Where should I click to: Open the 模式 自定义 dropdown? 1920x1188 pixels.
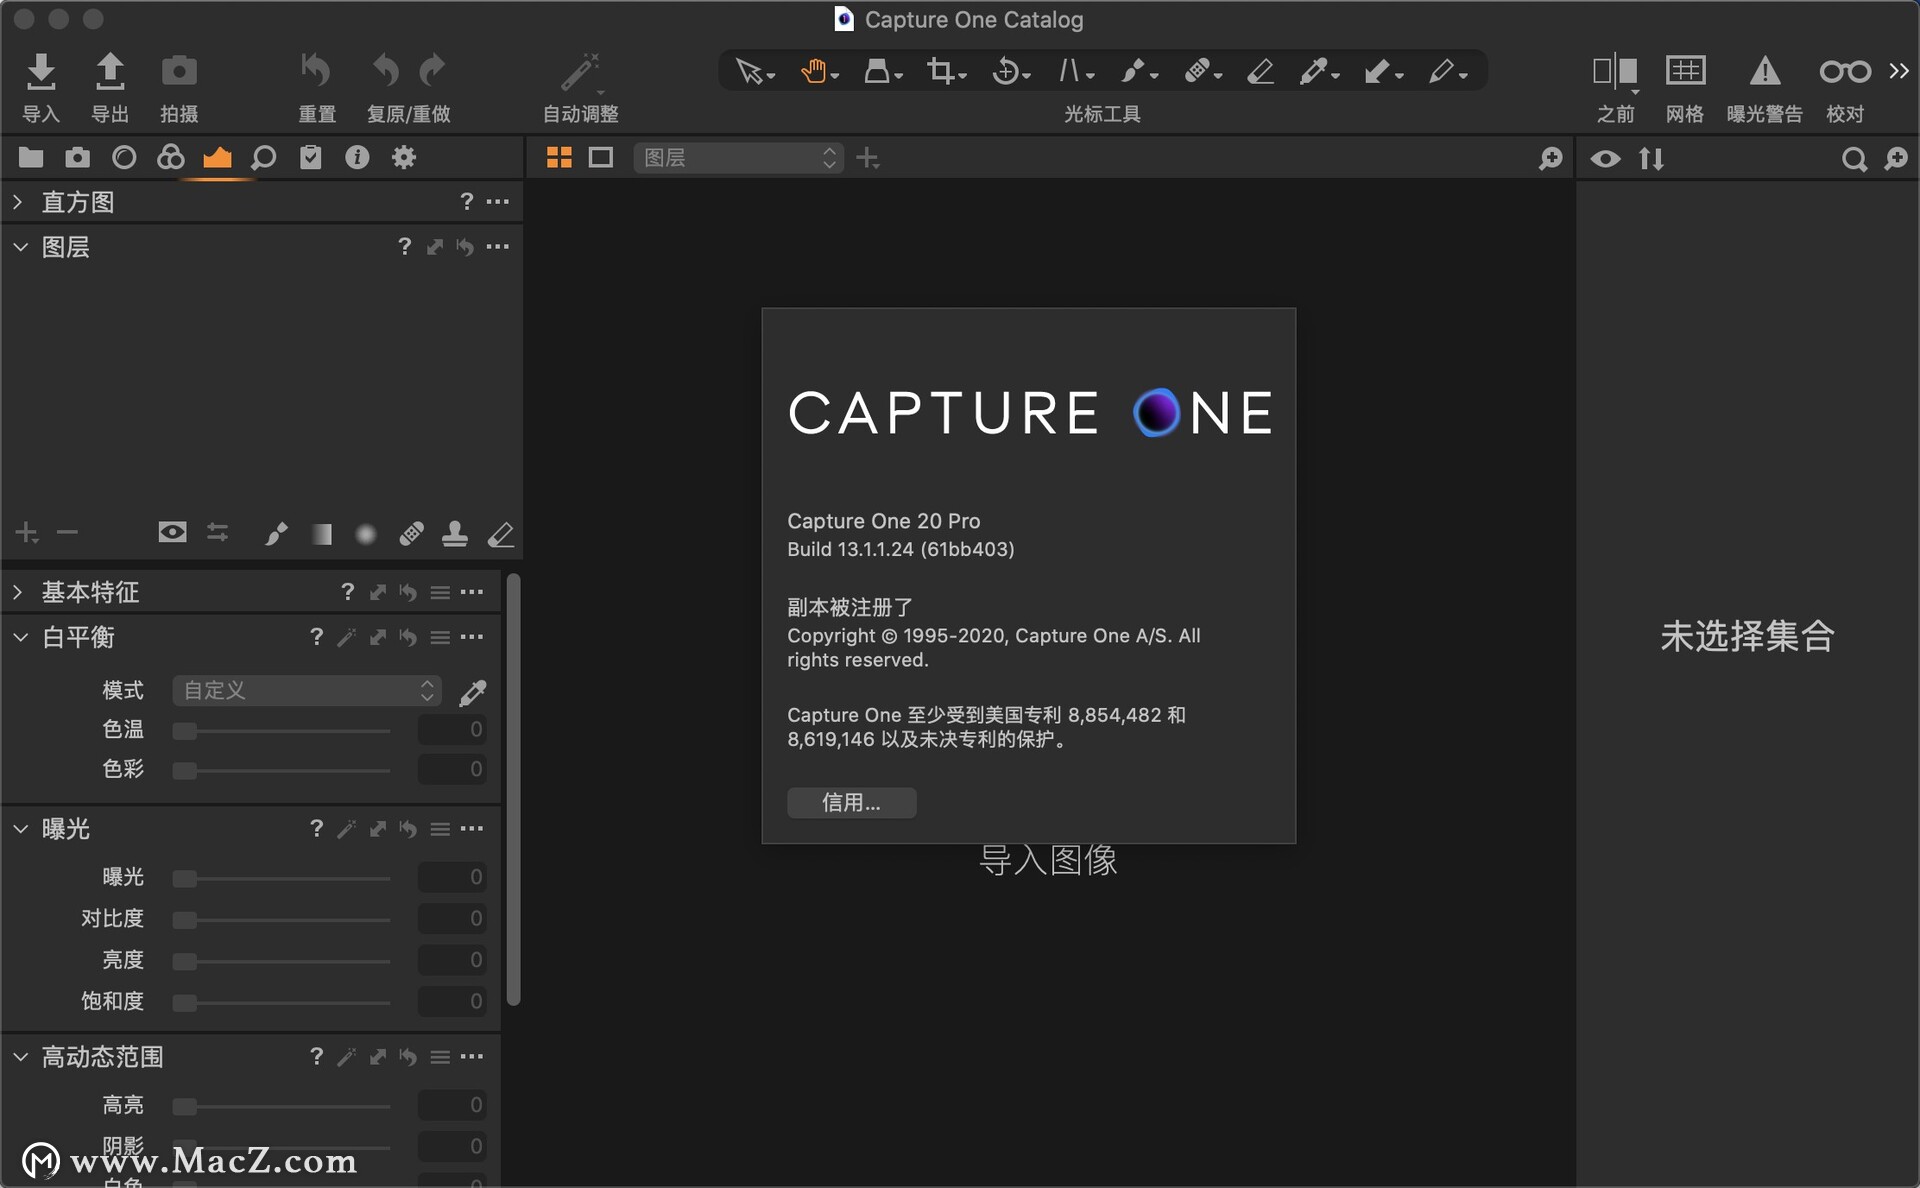pyautogui.click(x=307, y=690)
